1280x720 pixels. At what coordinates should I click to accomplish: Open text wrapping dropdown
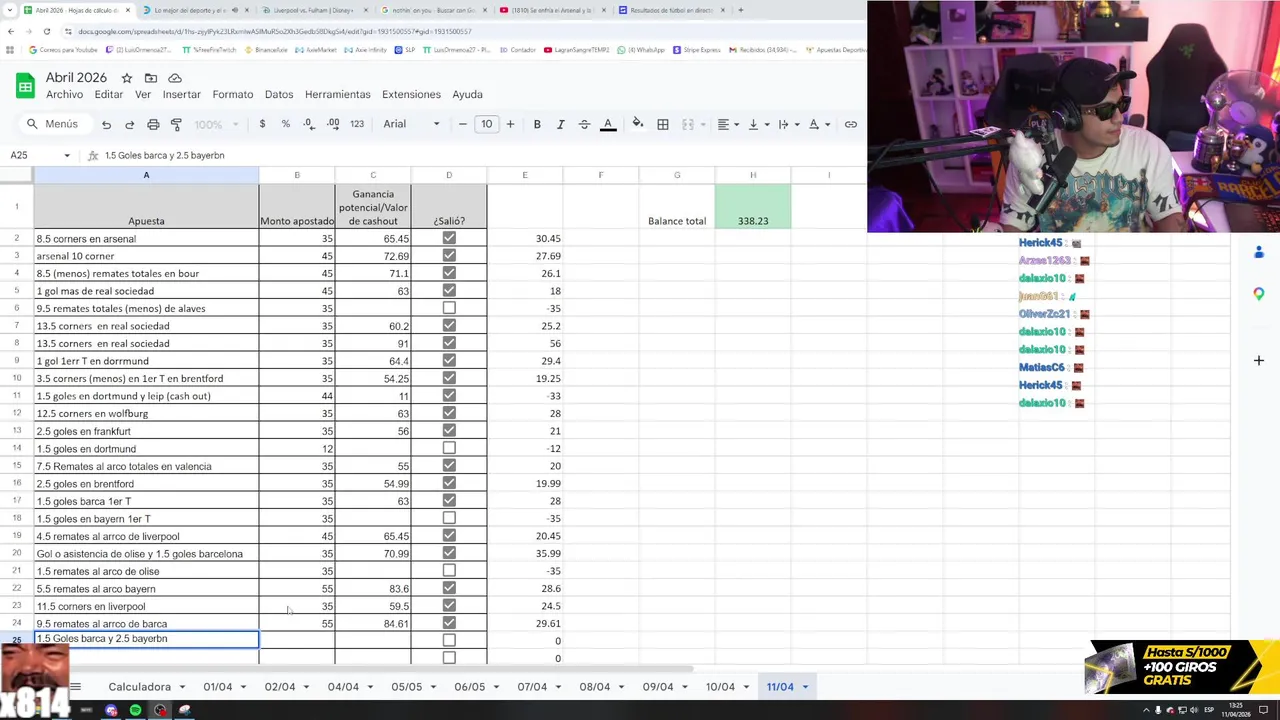tap(788, 124)
